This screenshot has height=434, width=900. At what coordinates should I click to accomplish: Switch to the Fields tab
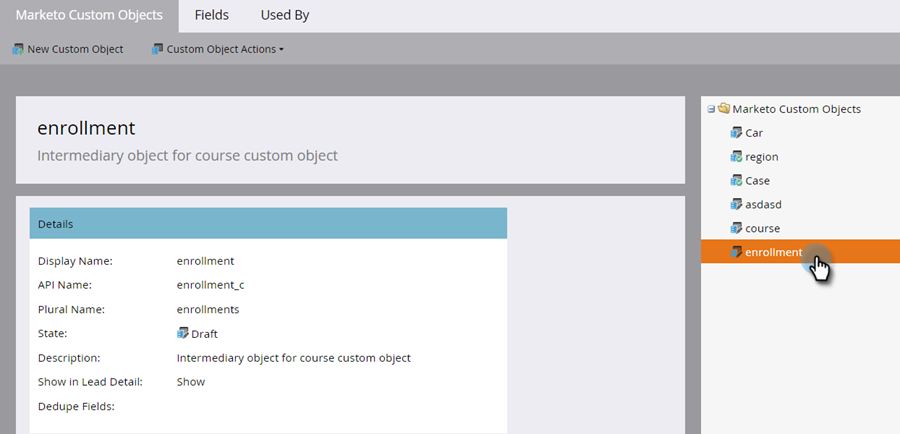[x=211, y=16]
